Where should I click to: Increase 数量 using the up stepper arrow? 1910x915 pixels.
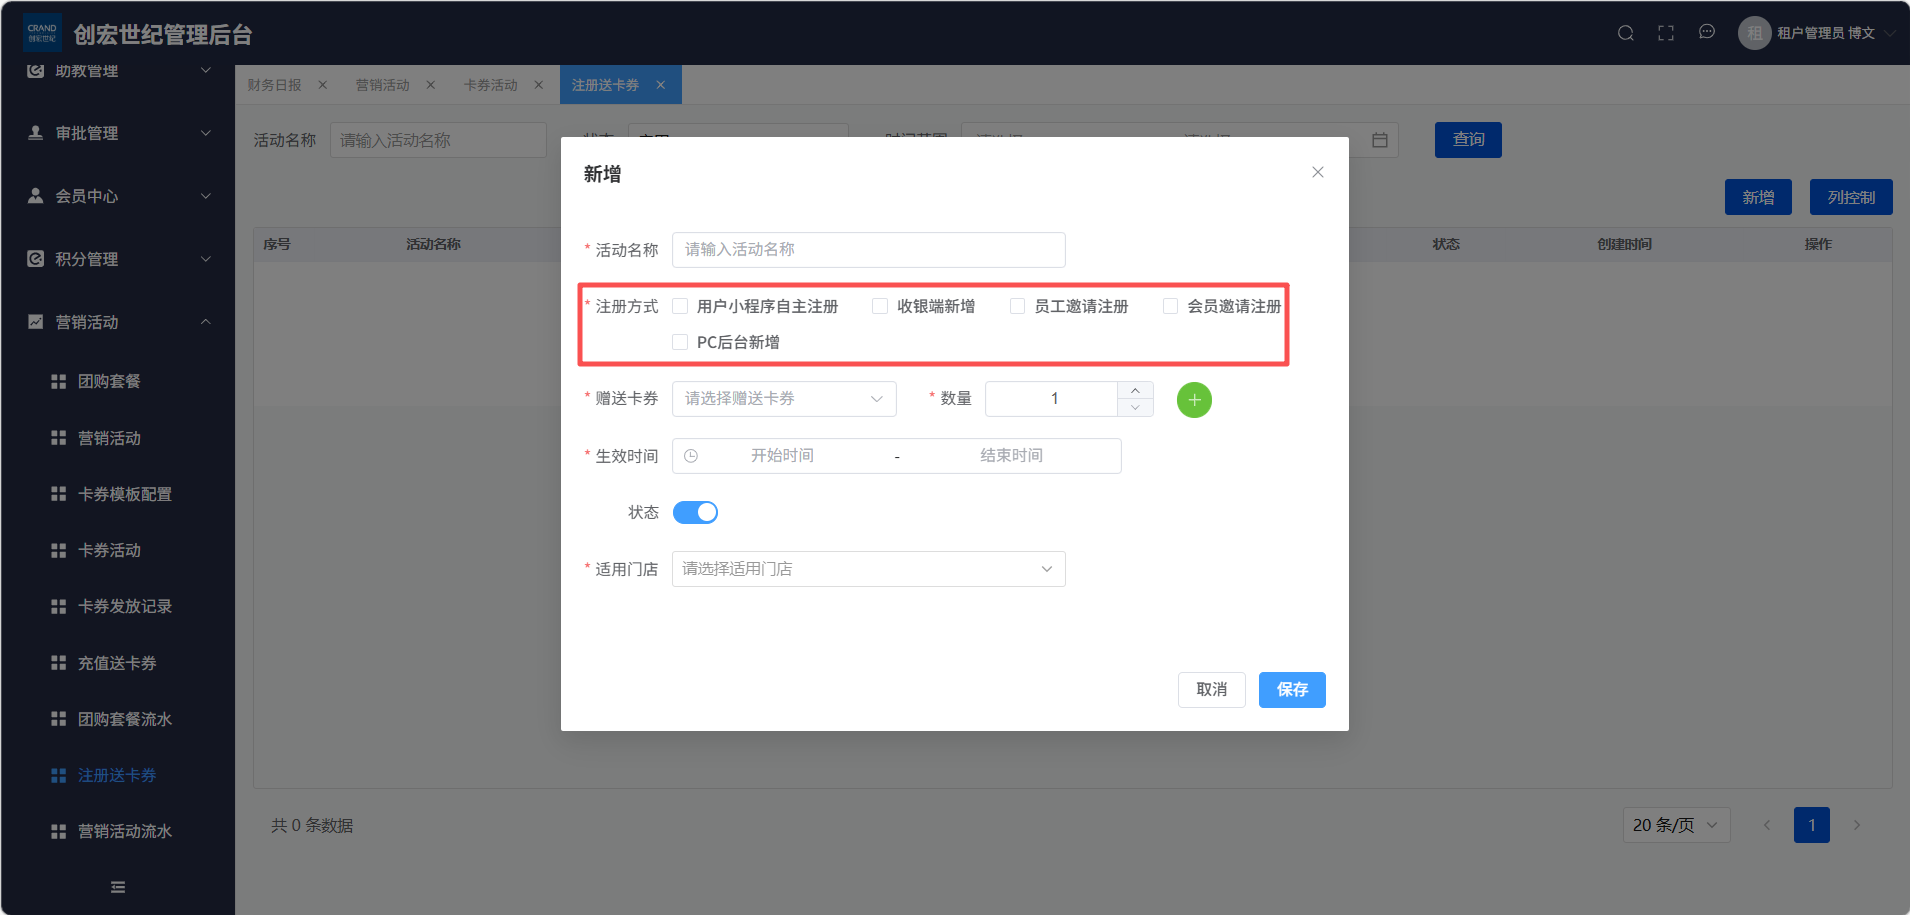pyautogui.click(x=1134, y=391)
